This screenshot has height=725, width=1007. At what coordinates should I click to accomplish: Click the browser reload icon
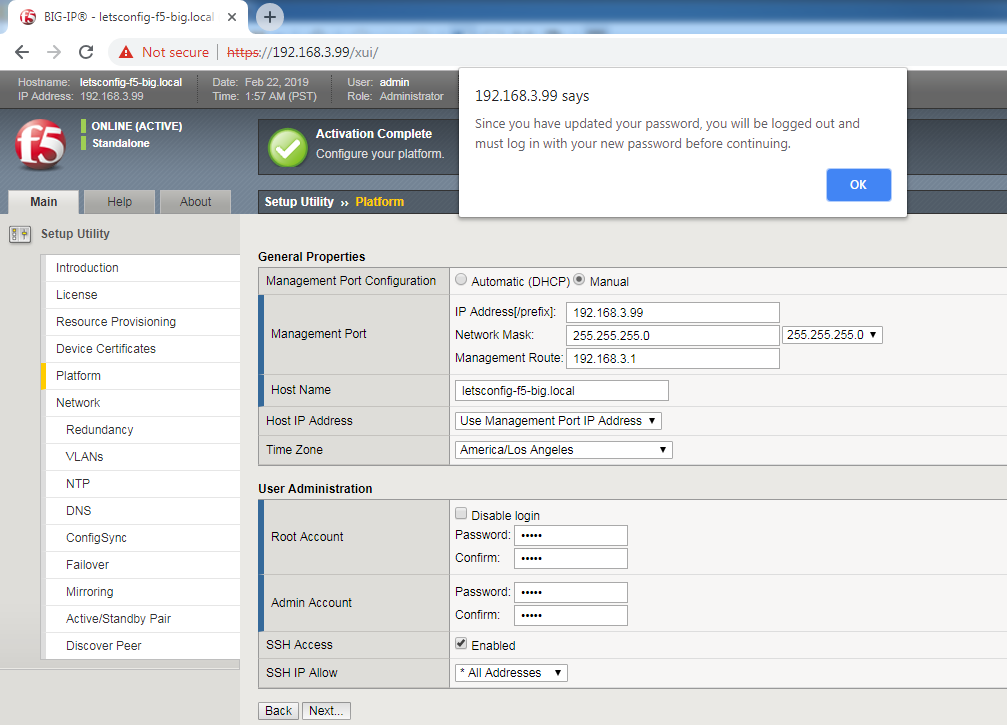click(x=87, y=51)
